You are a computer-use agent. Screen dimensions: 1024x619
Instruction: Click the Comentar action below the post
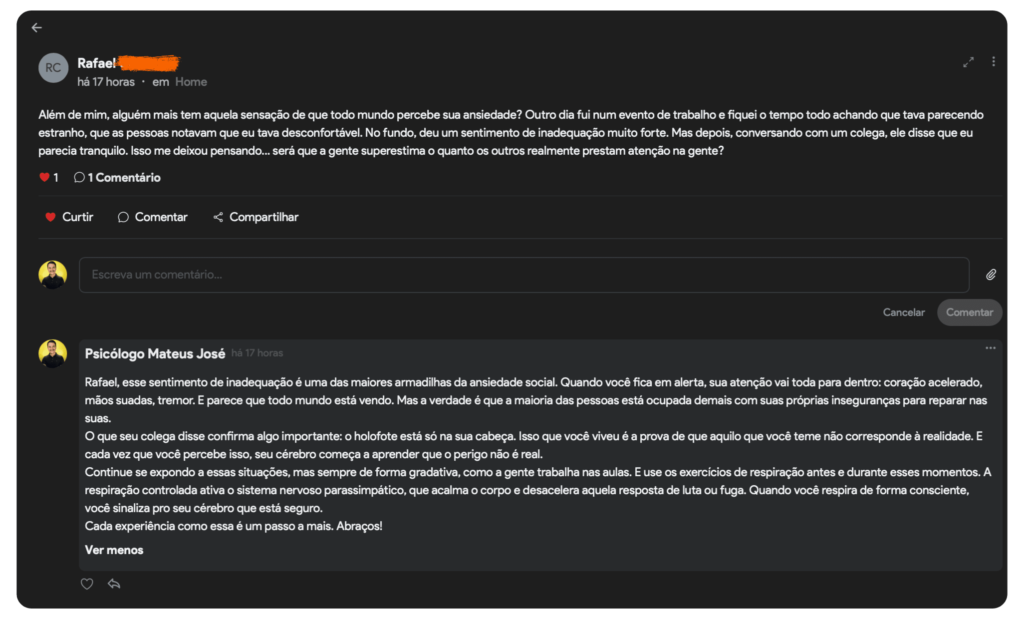152,217
